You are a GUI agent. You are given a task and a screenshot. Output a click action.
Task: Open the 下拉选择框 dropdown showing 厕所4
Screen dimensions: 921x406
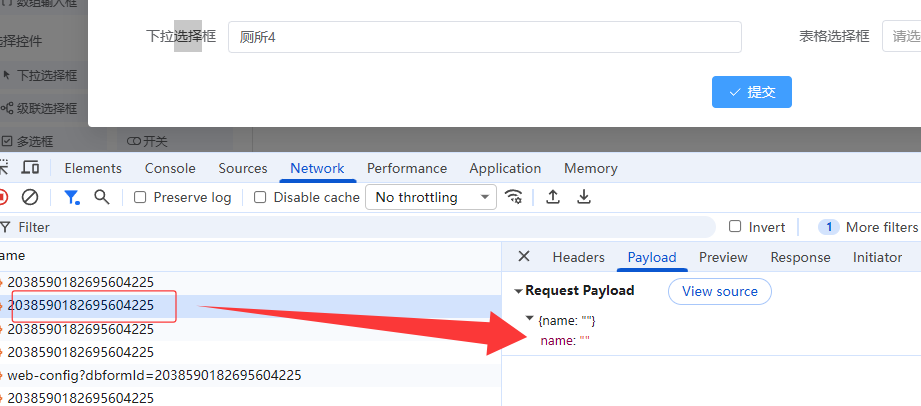[x=484, y=37]
